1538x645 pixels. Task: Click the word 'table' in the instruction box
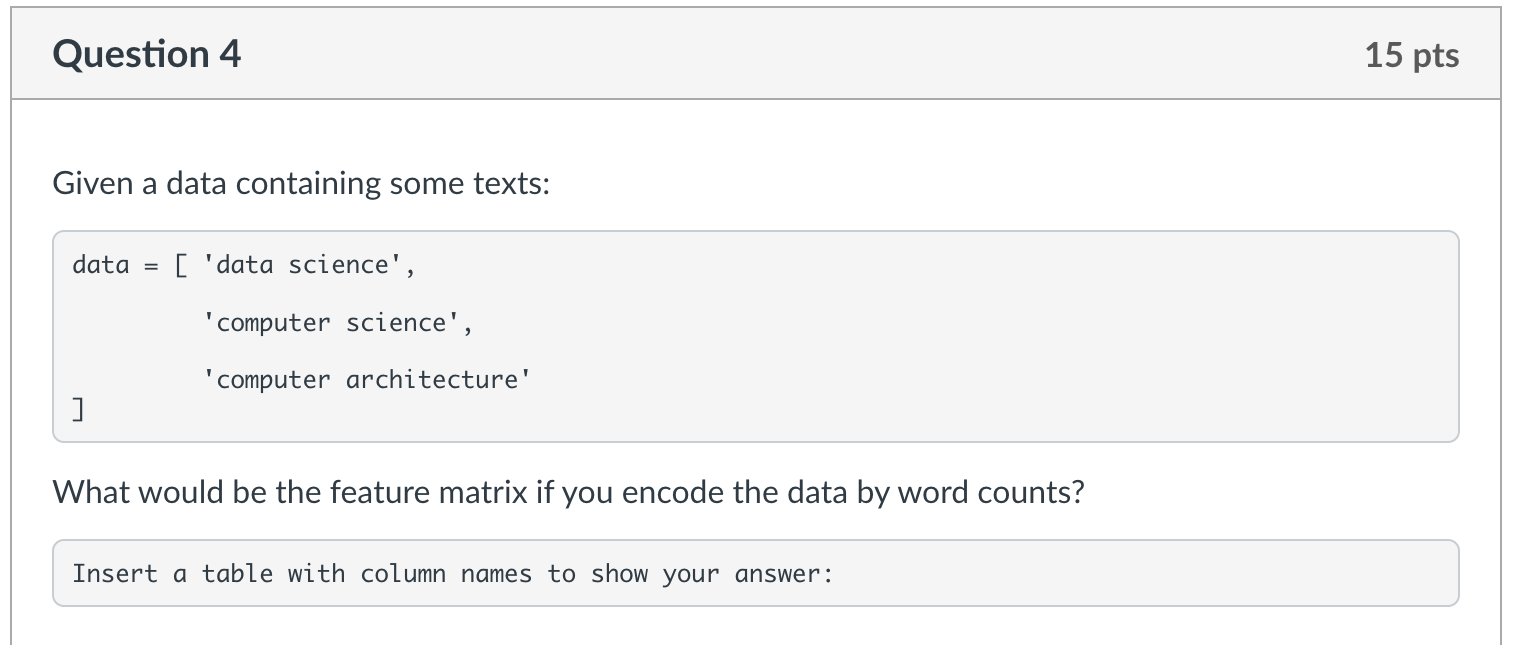pos(237,574)
